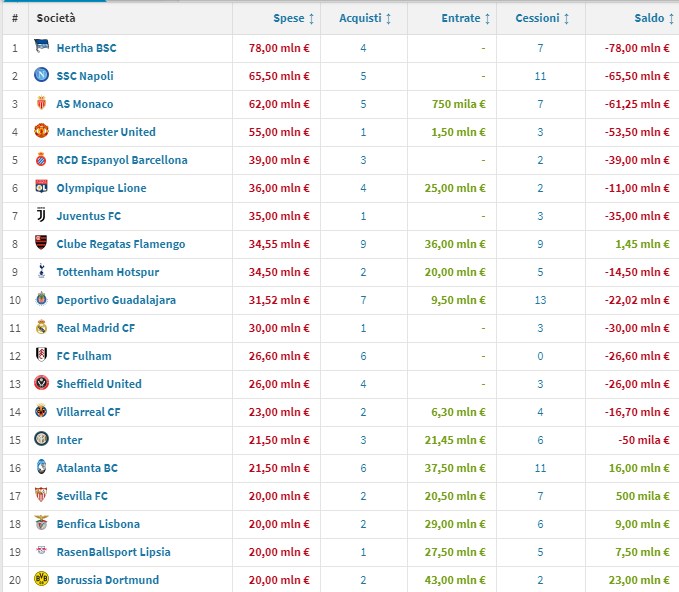Open the Villarreal CF club link
This screenshot has width=679, height=592.
click(88, 412)
